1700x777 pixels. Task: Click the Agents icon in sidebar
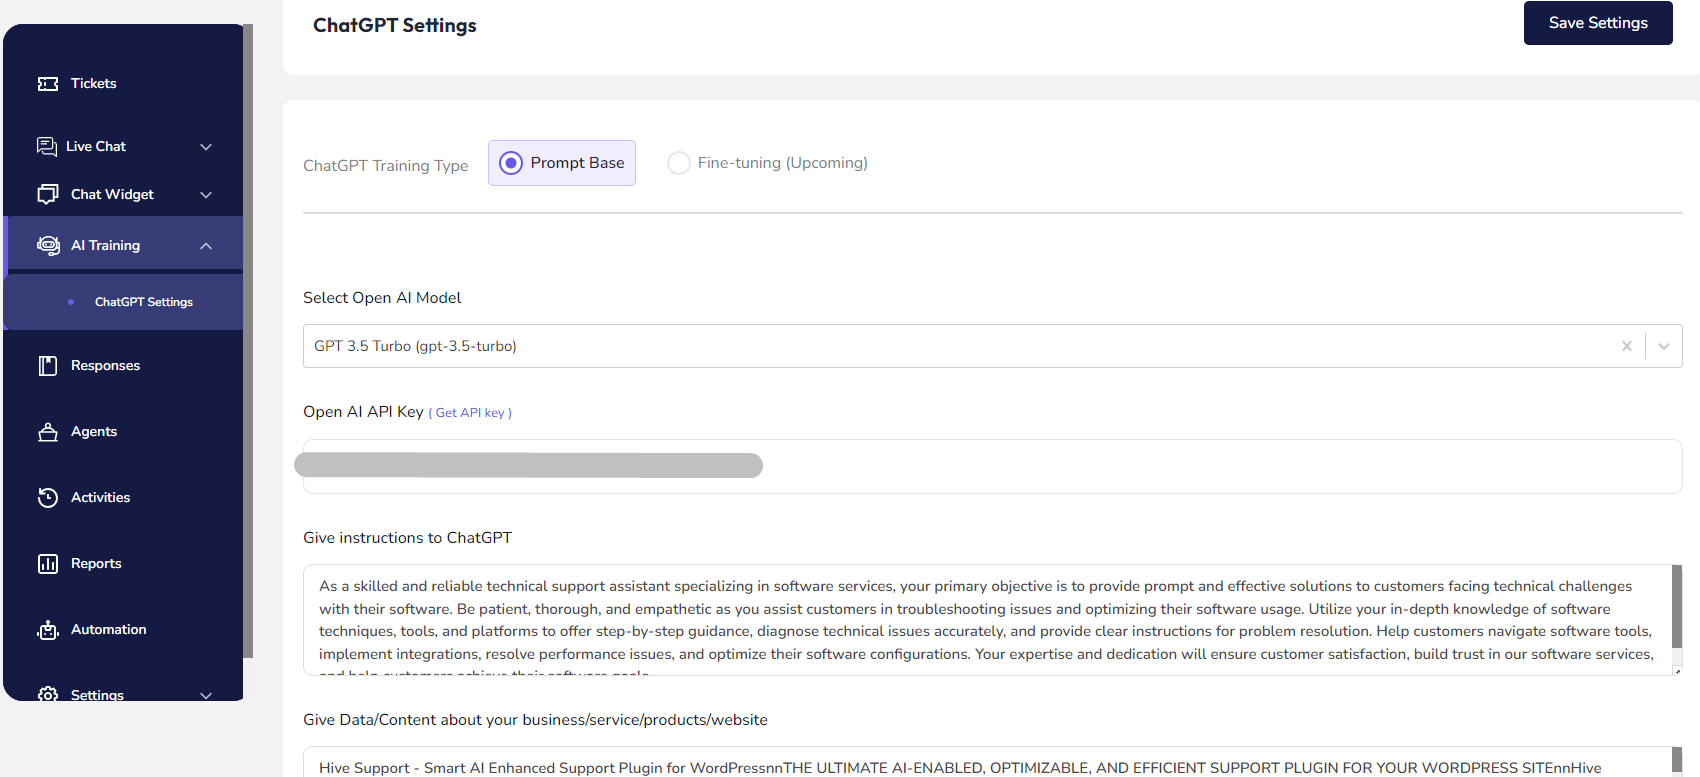pyautogui.click(x=48, y=432)
